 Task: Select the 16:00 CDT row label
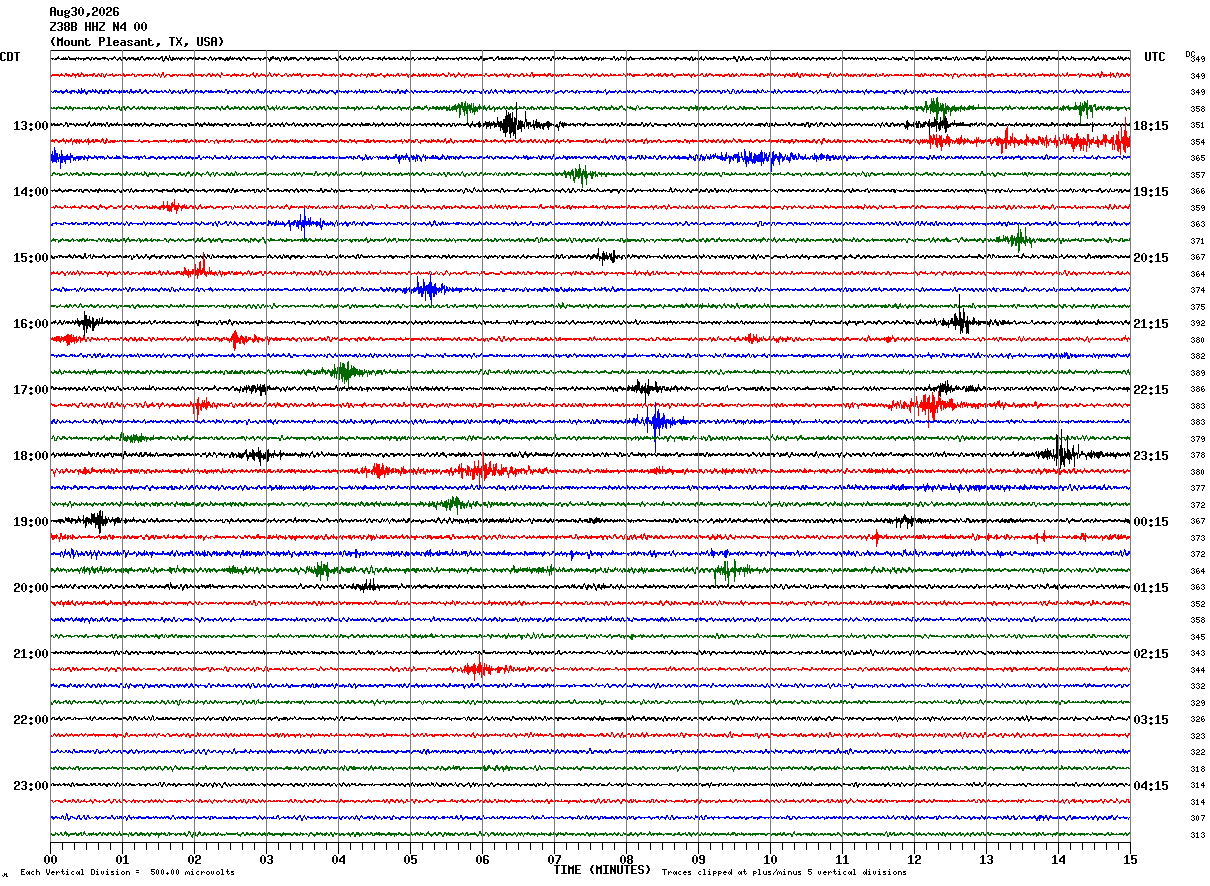(x=30, y=324)
